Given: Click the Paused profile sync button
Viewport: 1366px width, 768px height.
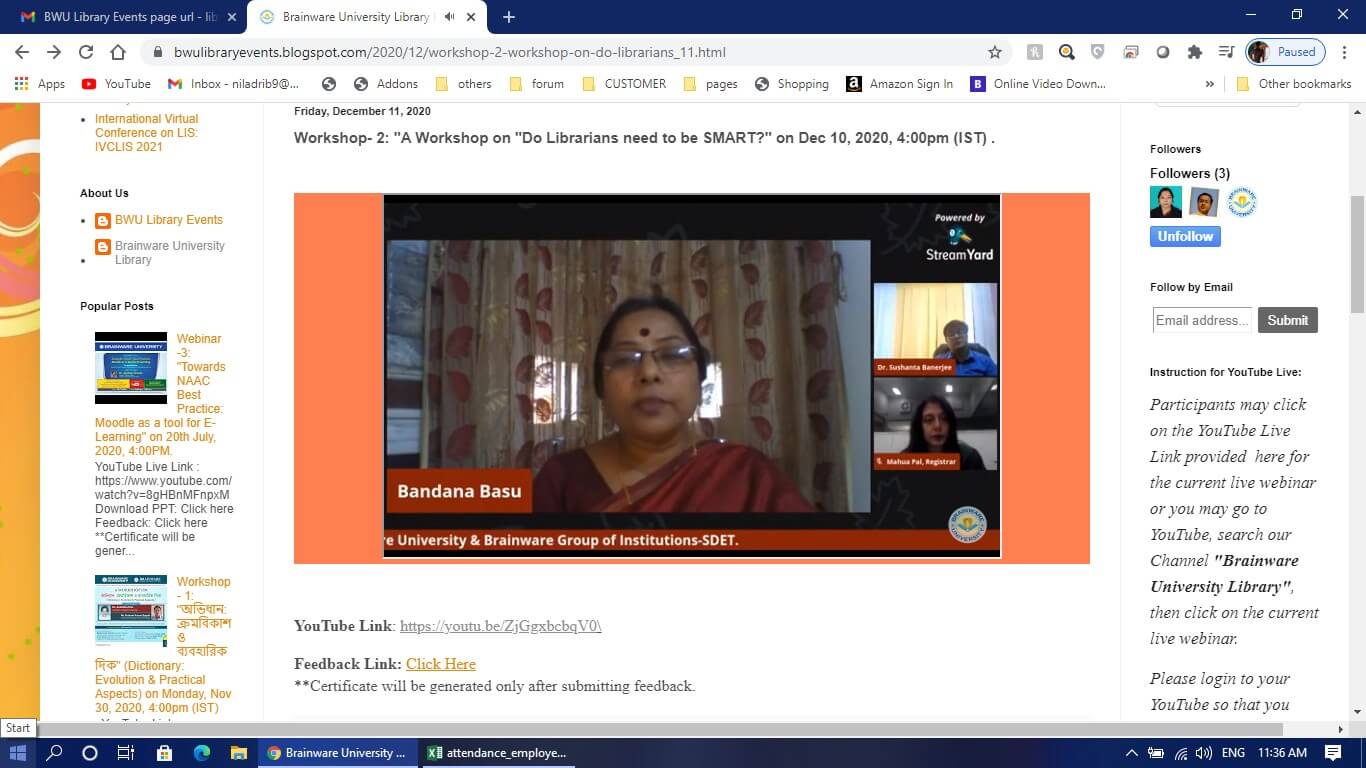Looking at the screenshot, I should 1286,52.
